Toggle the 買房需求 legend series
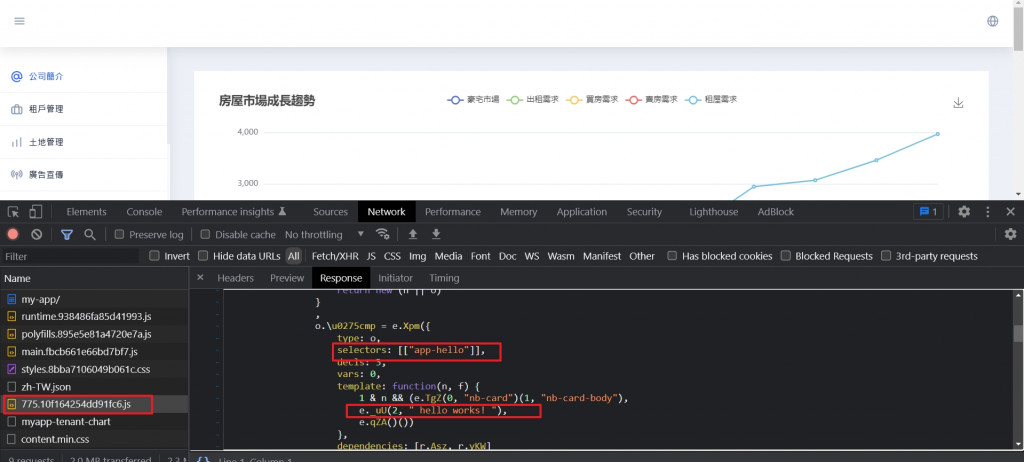The height and width of the screenshot is (462, 1024). click(592, 99)
